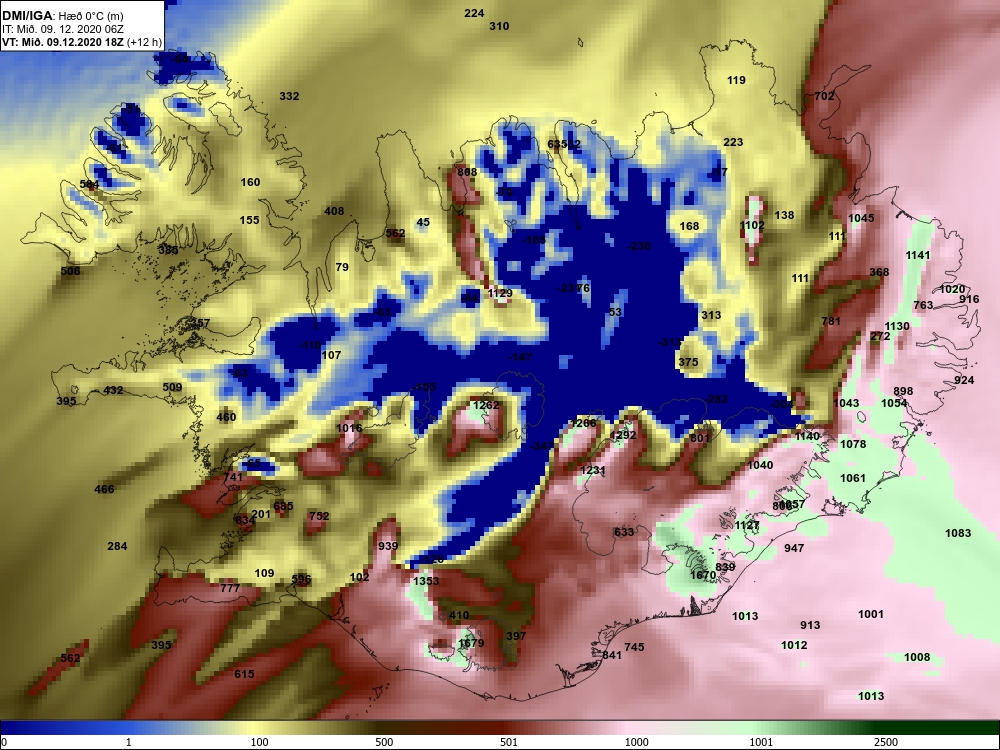This screenshot has width=1000, height=750.
Task: Click the value 1102 on the map
Action: pos(752,225)
